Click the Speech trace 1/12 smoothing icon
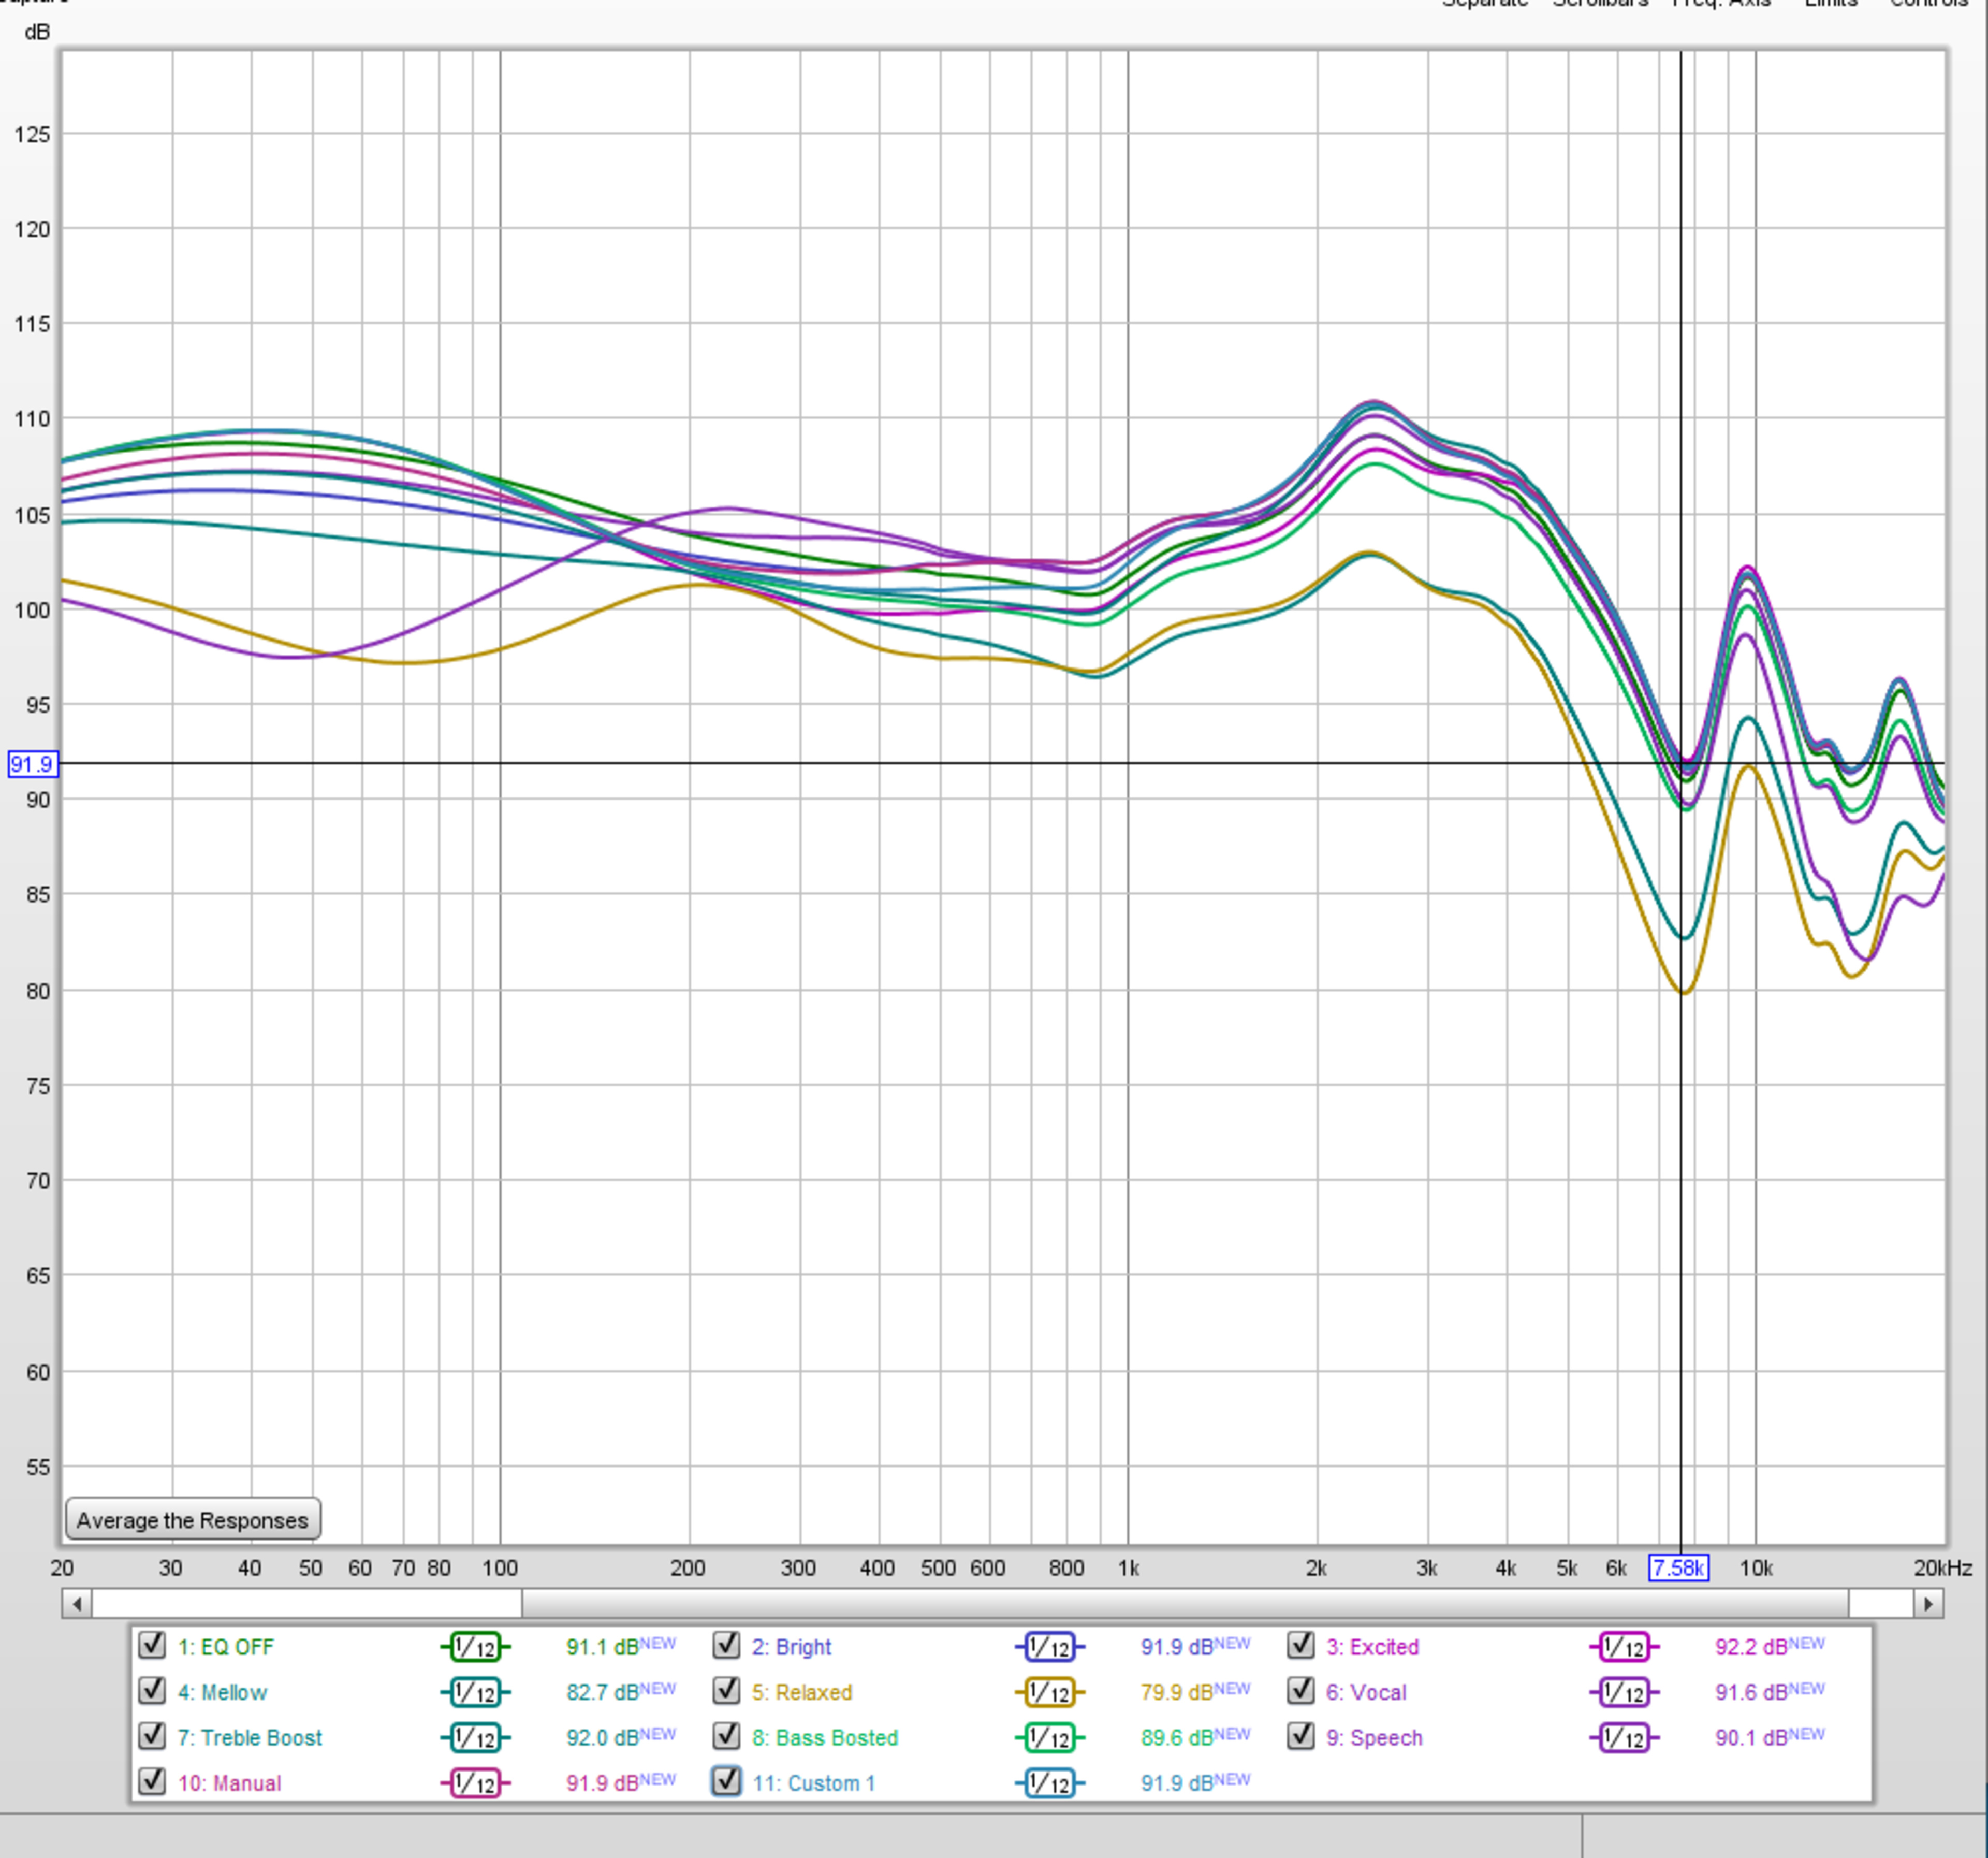Image resolution: width=1988 pixels, height=1858 pixels. click(x=1623, y=1738)
